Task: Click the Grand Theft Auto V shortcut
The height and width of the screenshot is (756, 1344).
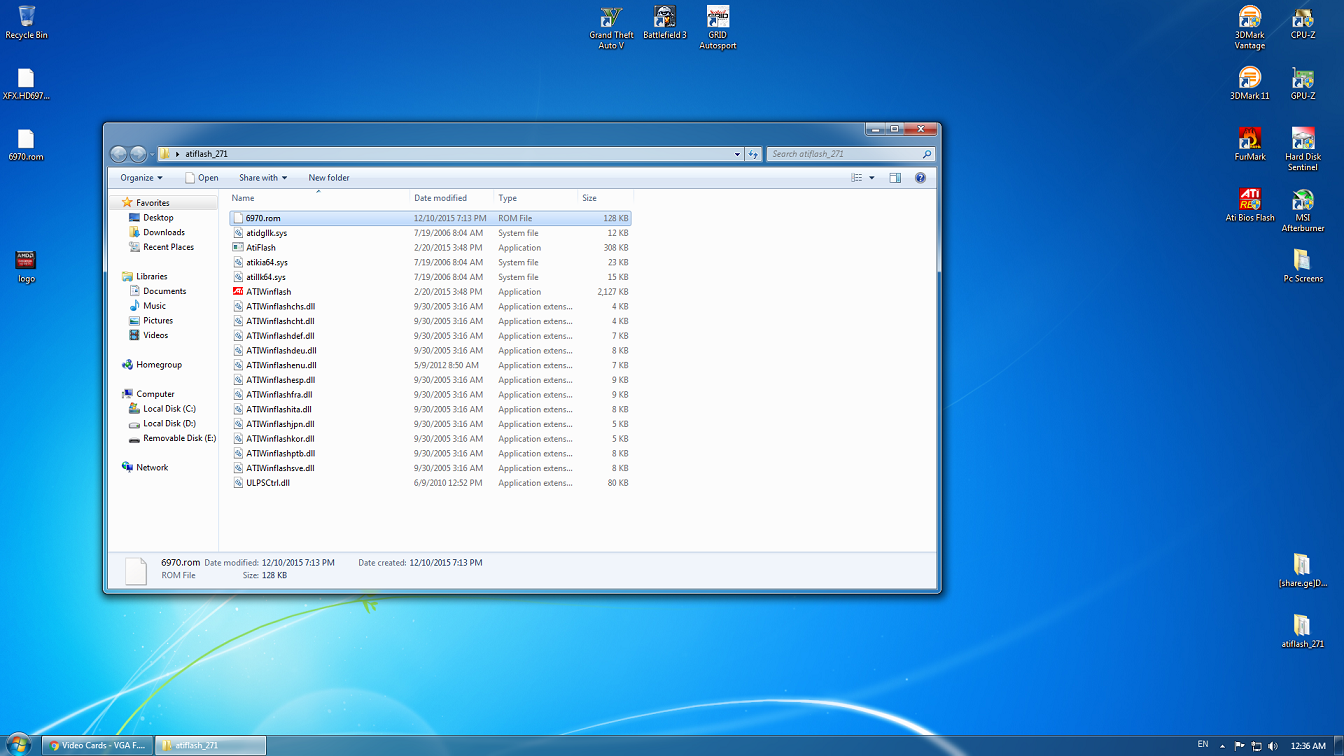Action: (x=611, y=18)
